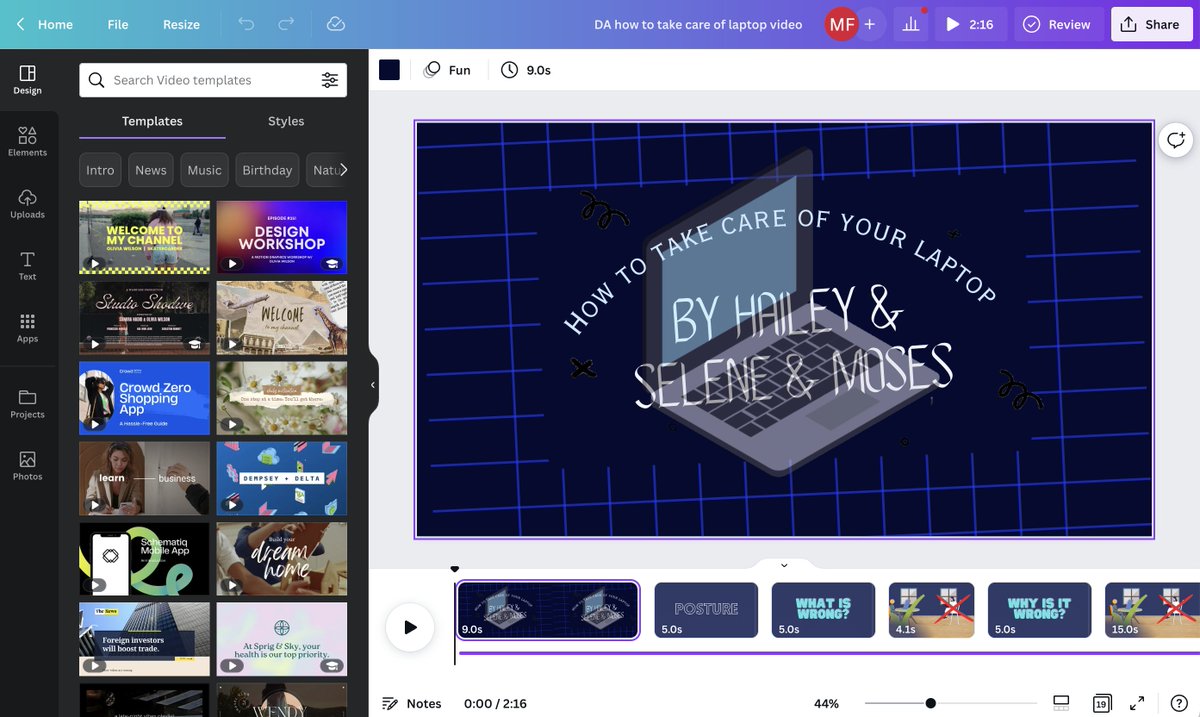Screen dimensions: 1200x717
Task: Switch to the Styles tab
Action: (x=285, y=120)
